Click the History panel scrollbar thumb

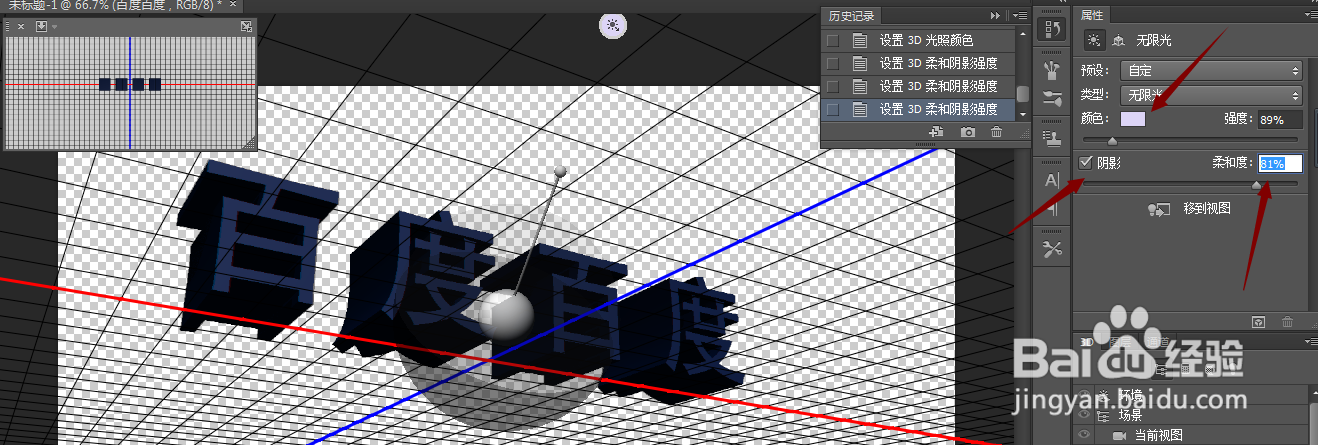point(1023,94)
